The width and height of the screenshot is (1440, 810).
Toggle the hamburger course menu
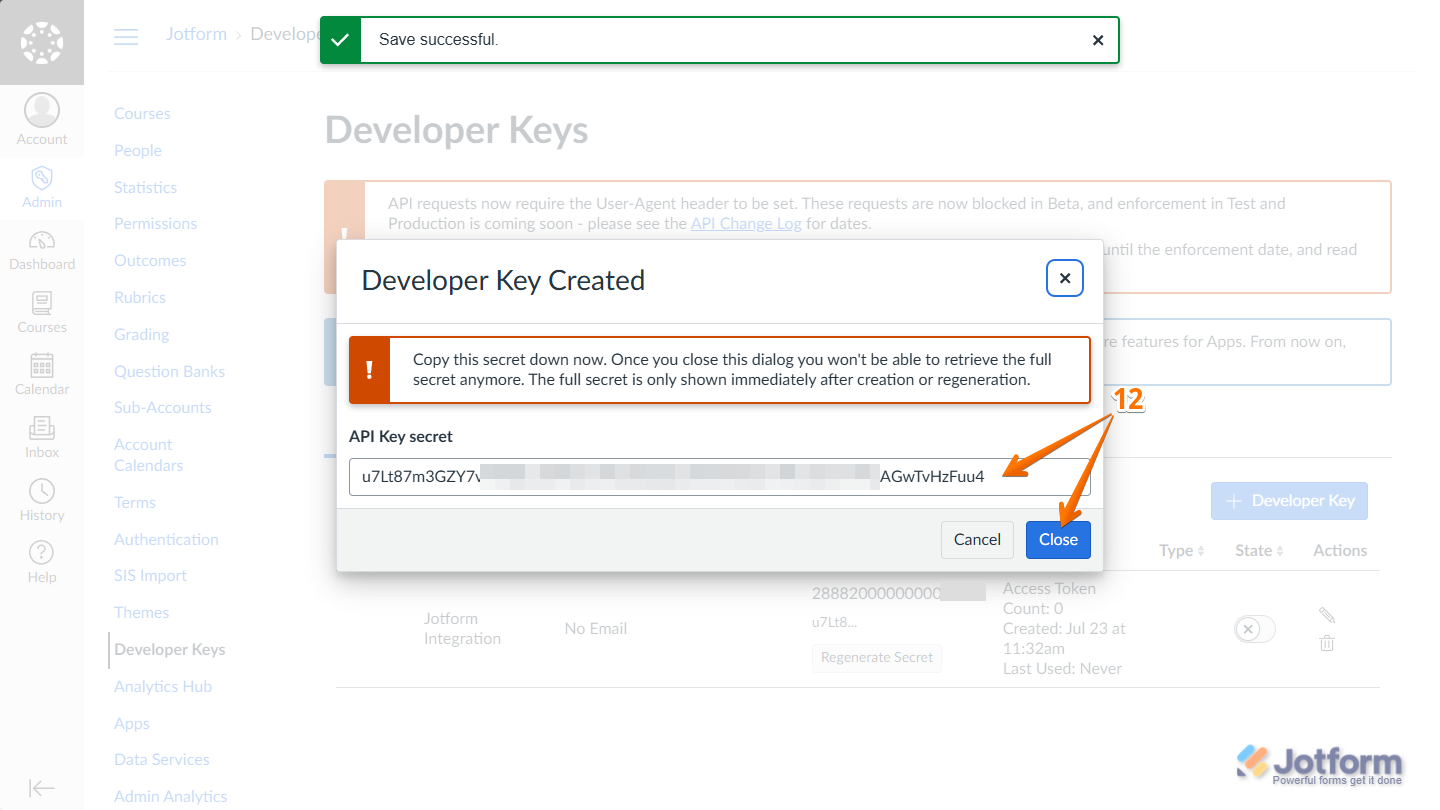[126, 37]
